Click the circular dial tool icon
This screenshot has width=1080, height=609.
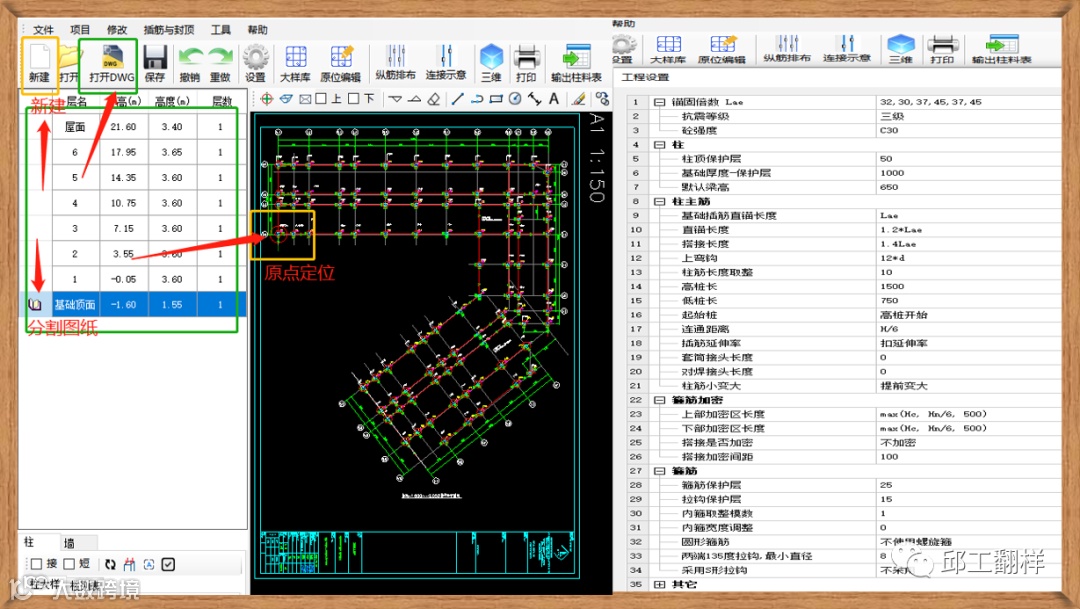coord(515,99)
